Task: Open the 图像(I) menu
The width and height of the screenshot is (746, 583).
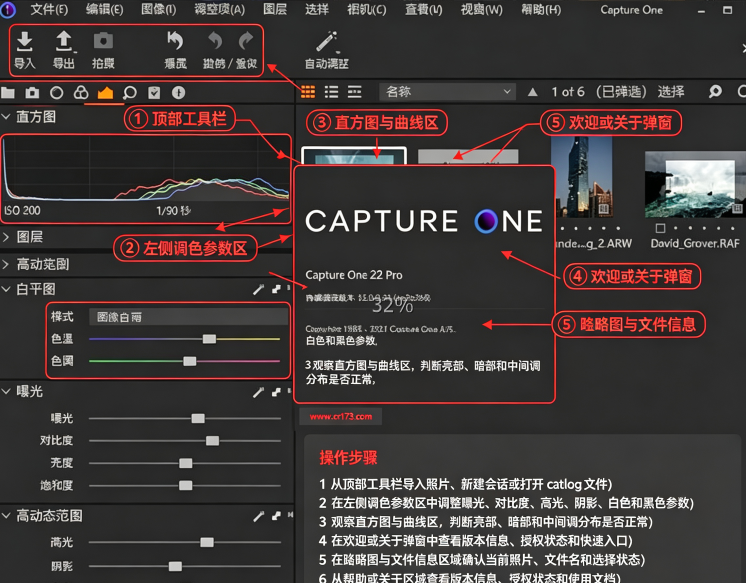Action: 158,10
